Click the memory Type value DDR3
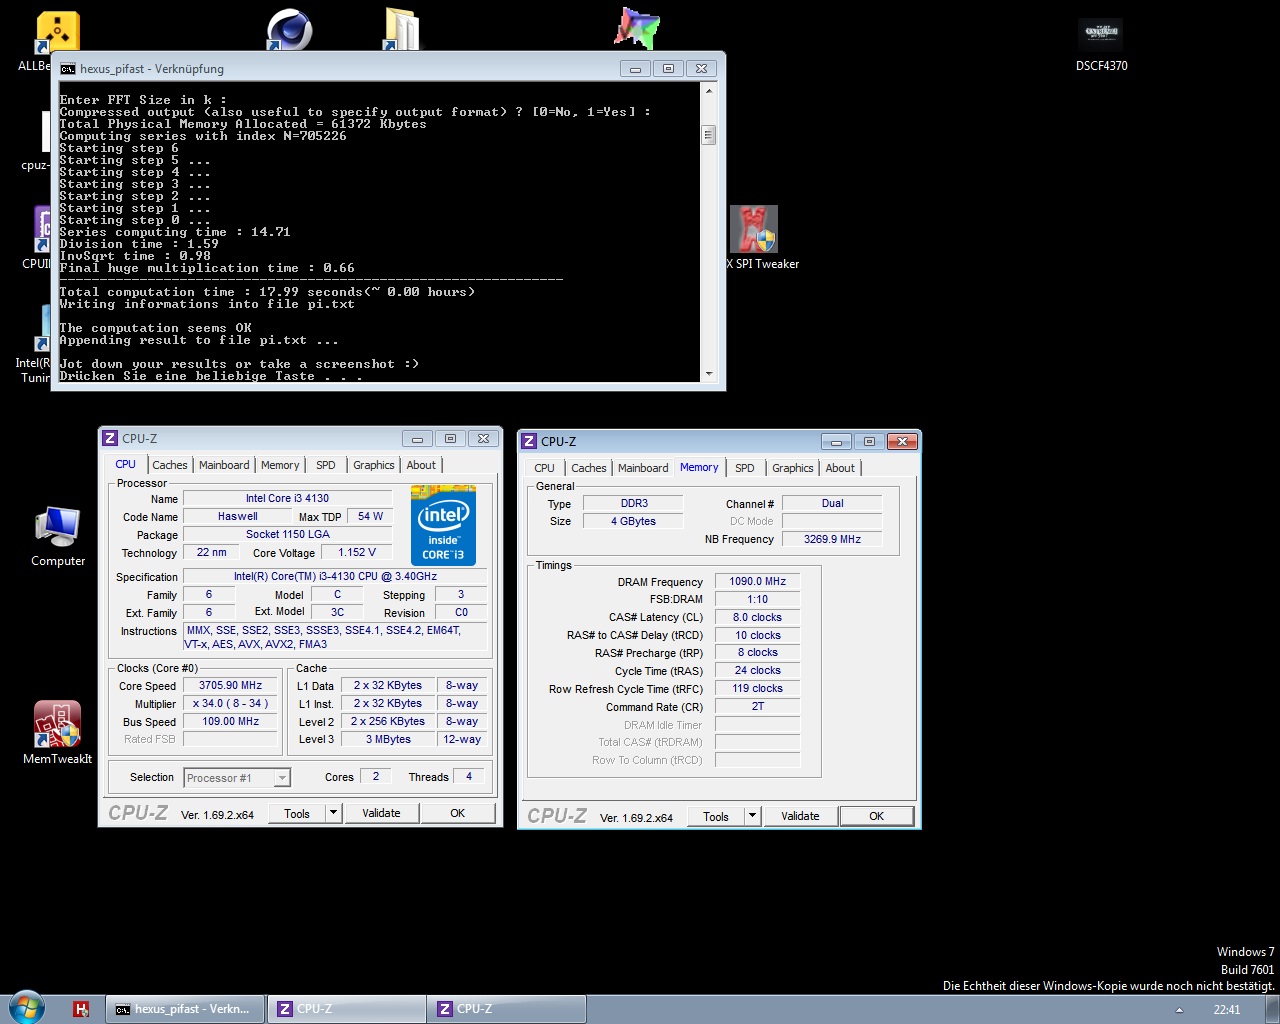This screenshot has height=1024, width=1280. 634,503
